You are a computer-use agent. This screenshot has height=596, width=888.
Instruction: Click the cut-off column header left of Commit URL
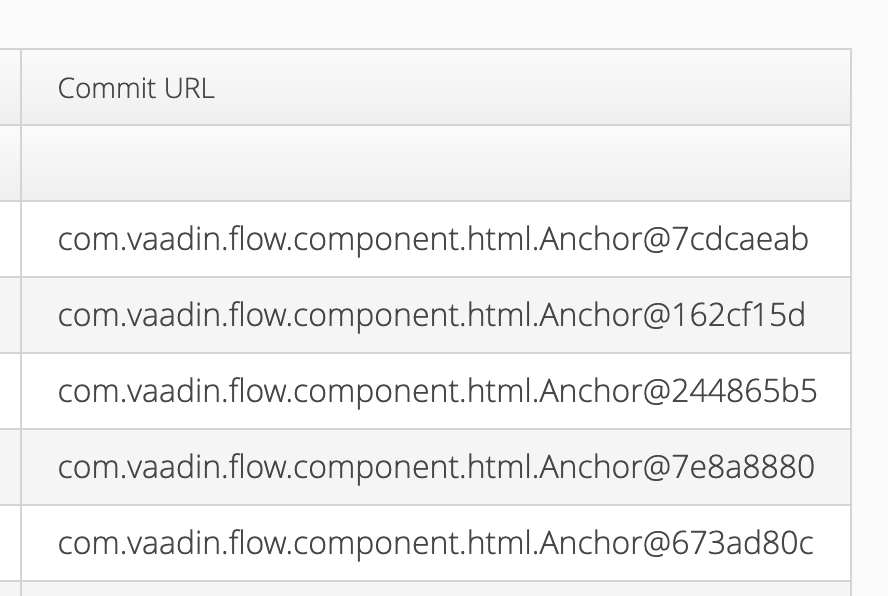point(9,88)
